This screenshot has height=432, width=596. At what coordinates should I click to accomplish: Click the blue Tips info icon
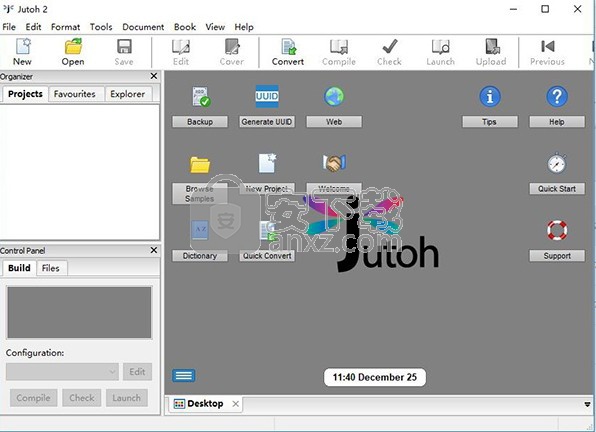pyautogui.click(x=490, y=96)
